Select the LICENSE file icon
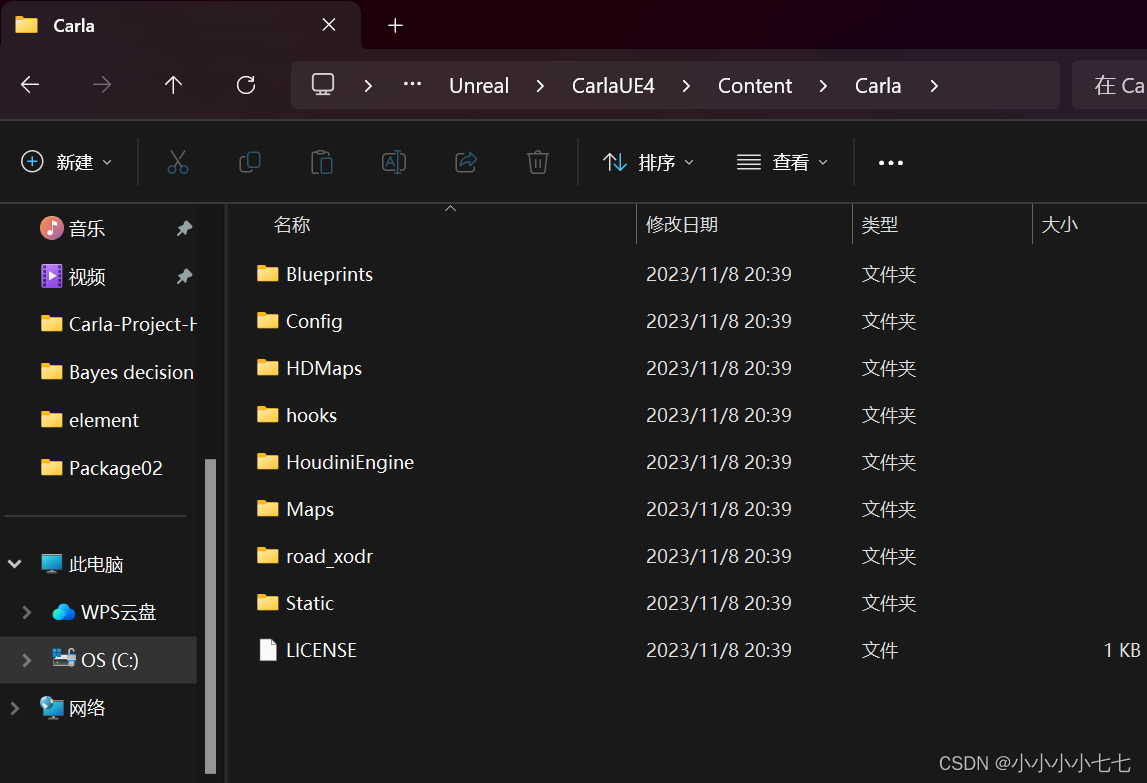This screenshot has width=1147, height=783. [x=268, y=650]
